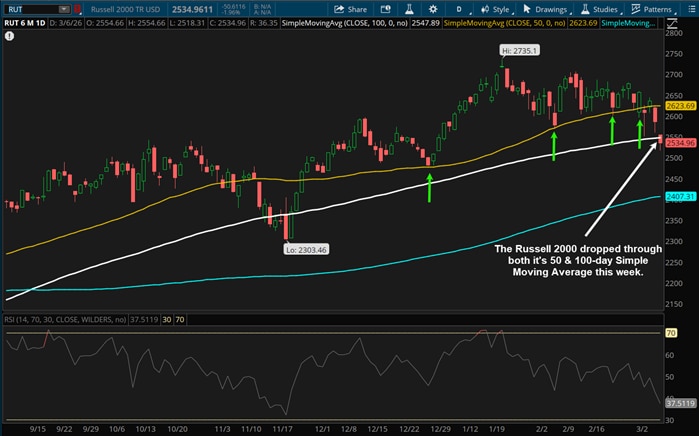
Task: Select SimpleMovingAvg (CLOSE, 100, 0, no) label
Action: 345,23
